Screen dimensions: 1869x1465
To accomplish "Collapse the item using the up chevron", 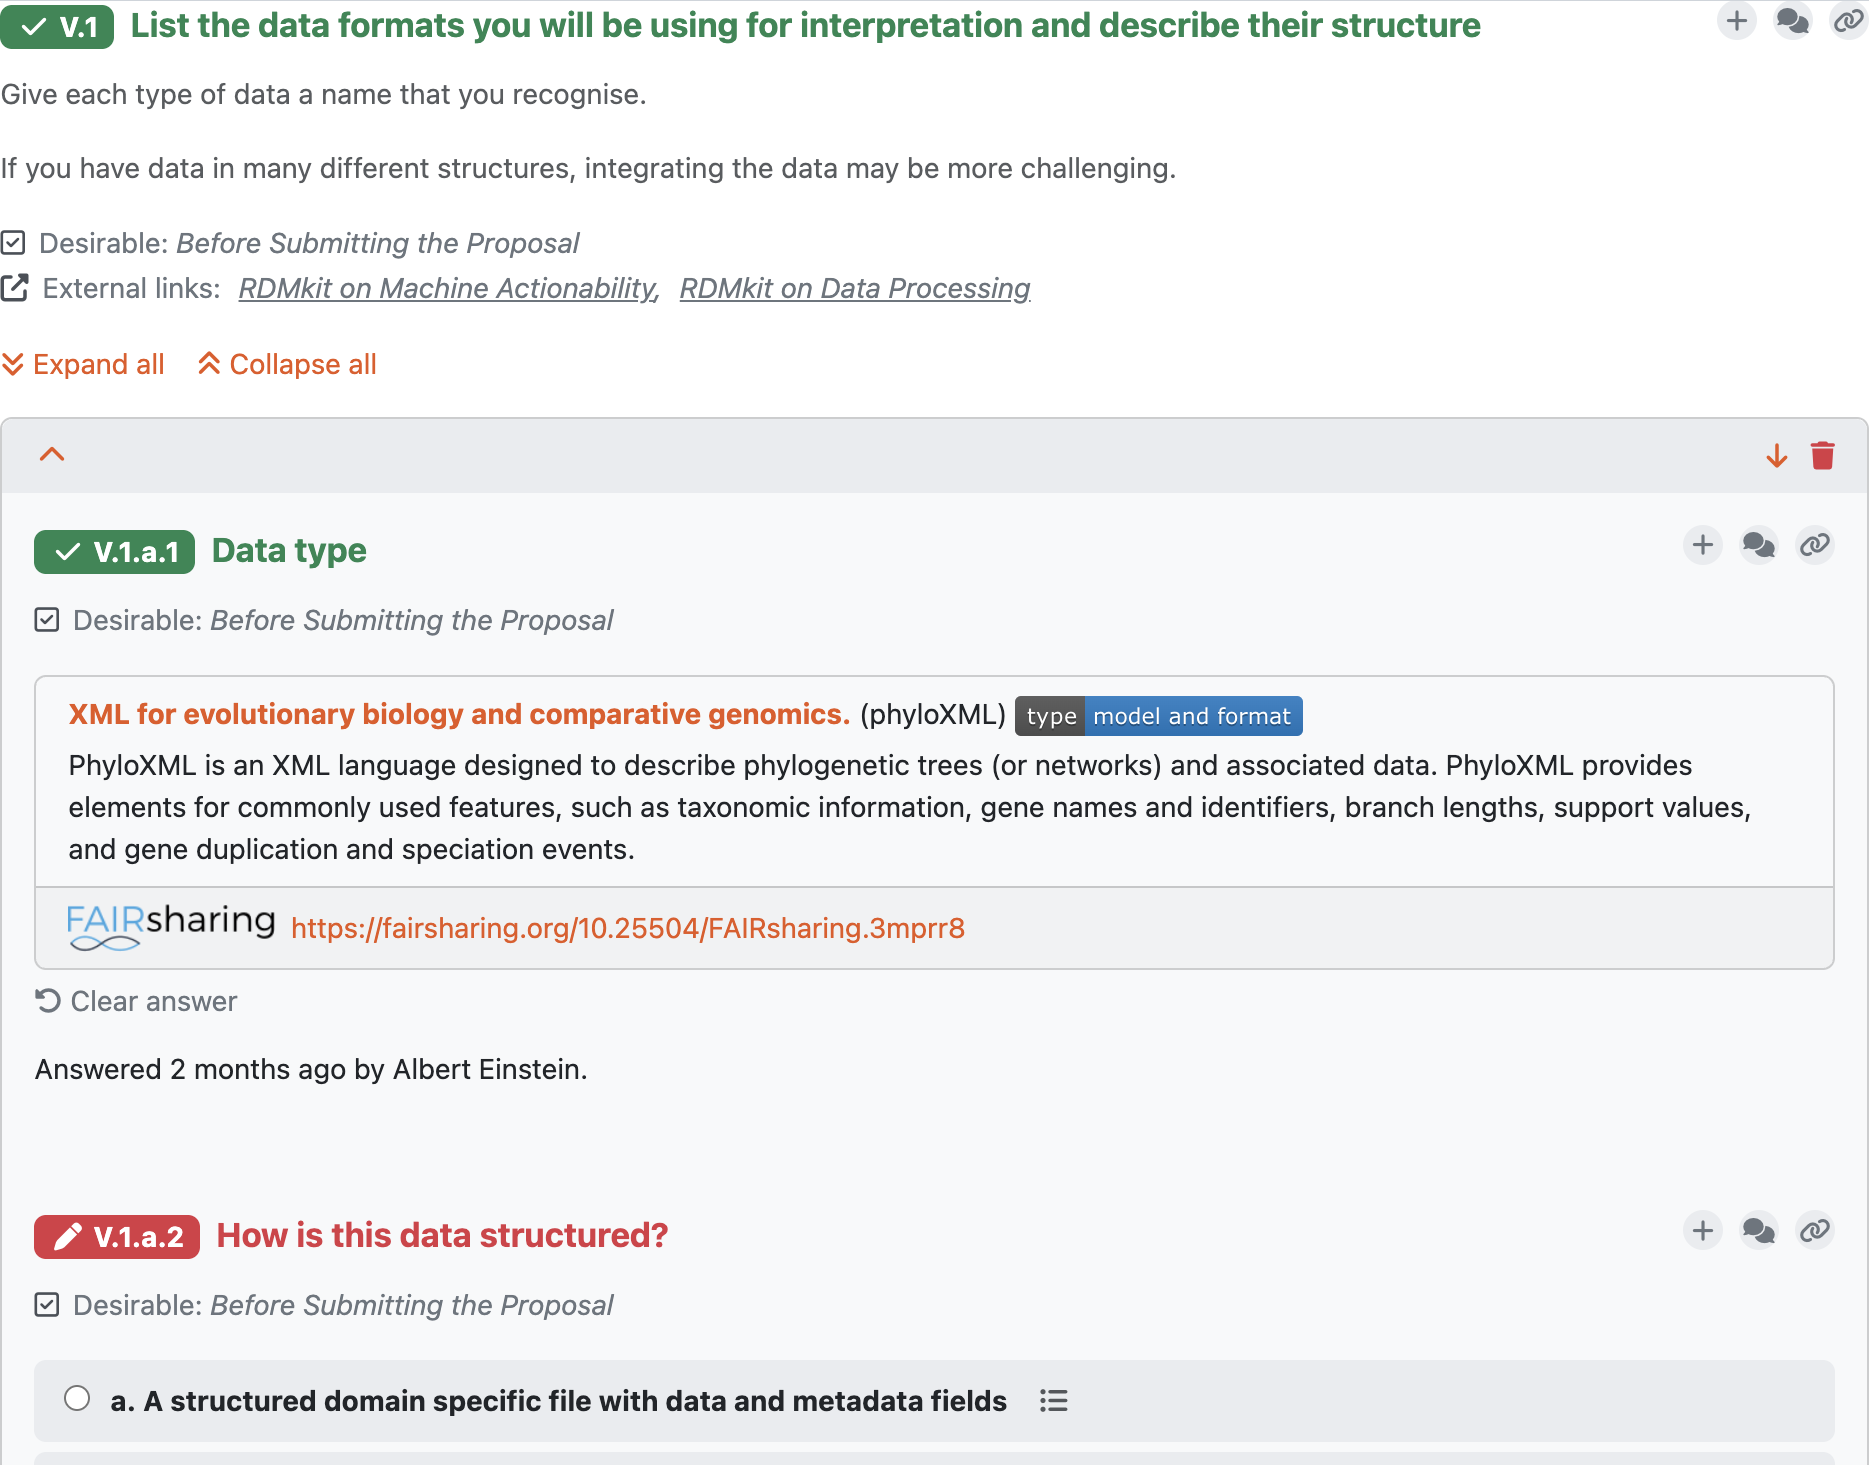I will coord(52,455).
